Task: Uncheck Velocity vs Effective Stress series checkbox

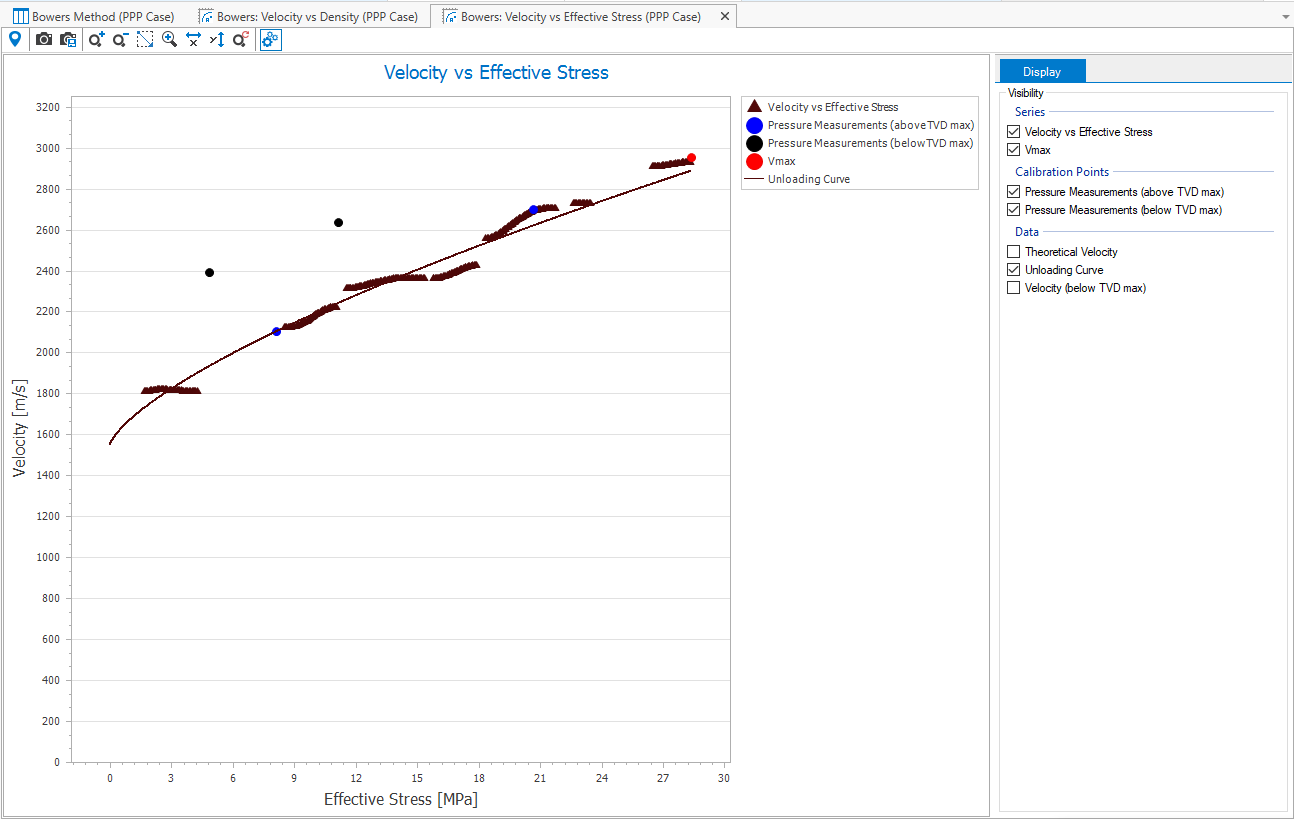Action: point(1014,132)
